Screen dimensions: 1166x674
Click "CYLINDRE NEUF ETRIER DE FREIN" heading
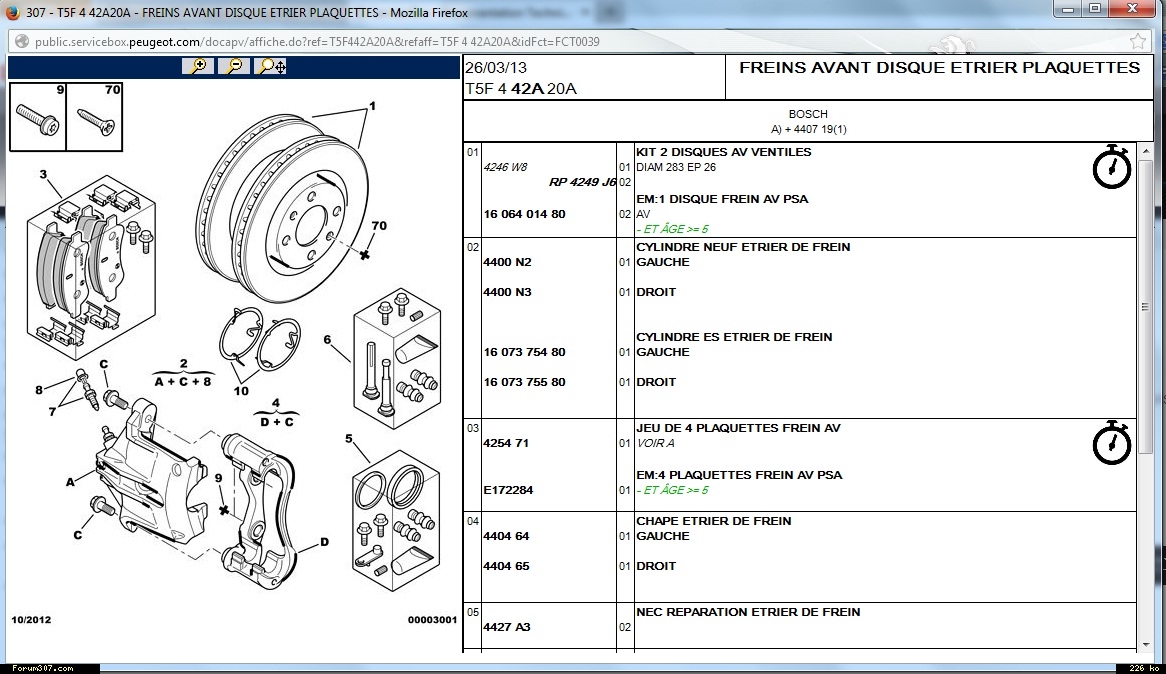point(743,246)
